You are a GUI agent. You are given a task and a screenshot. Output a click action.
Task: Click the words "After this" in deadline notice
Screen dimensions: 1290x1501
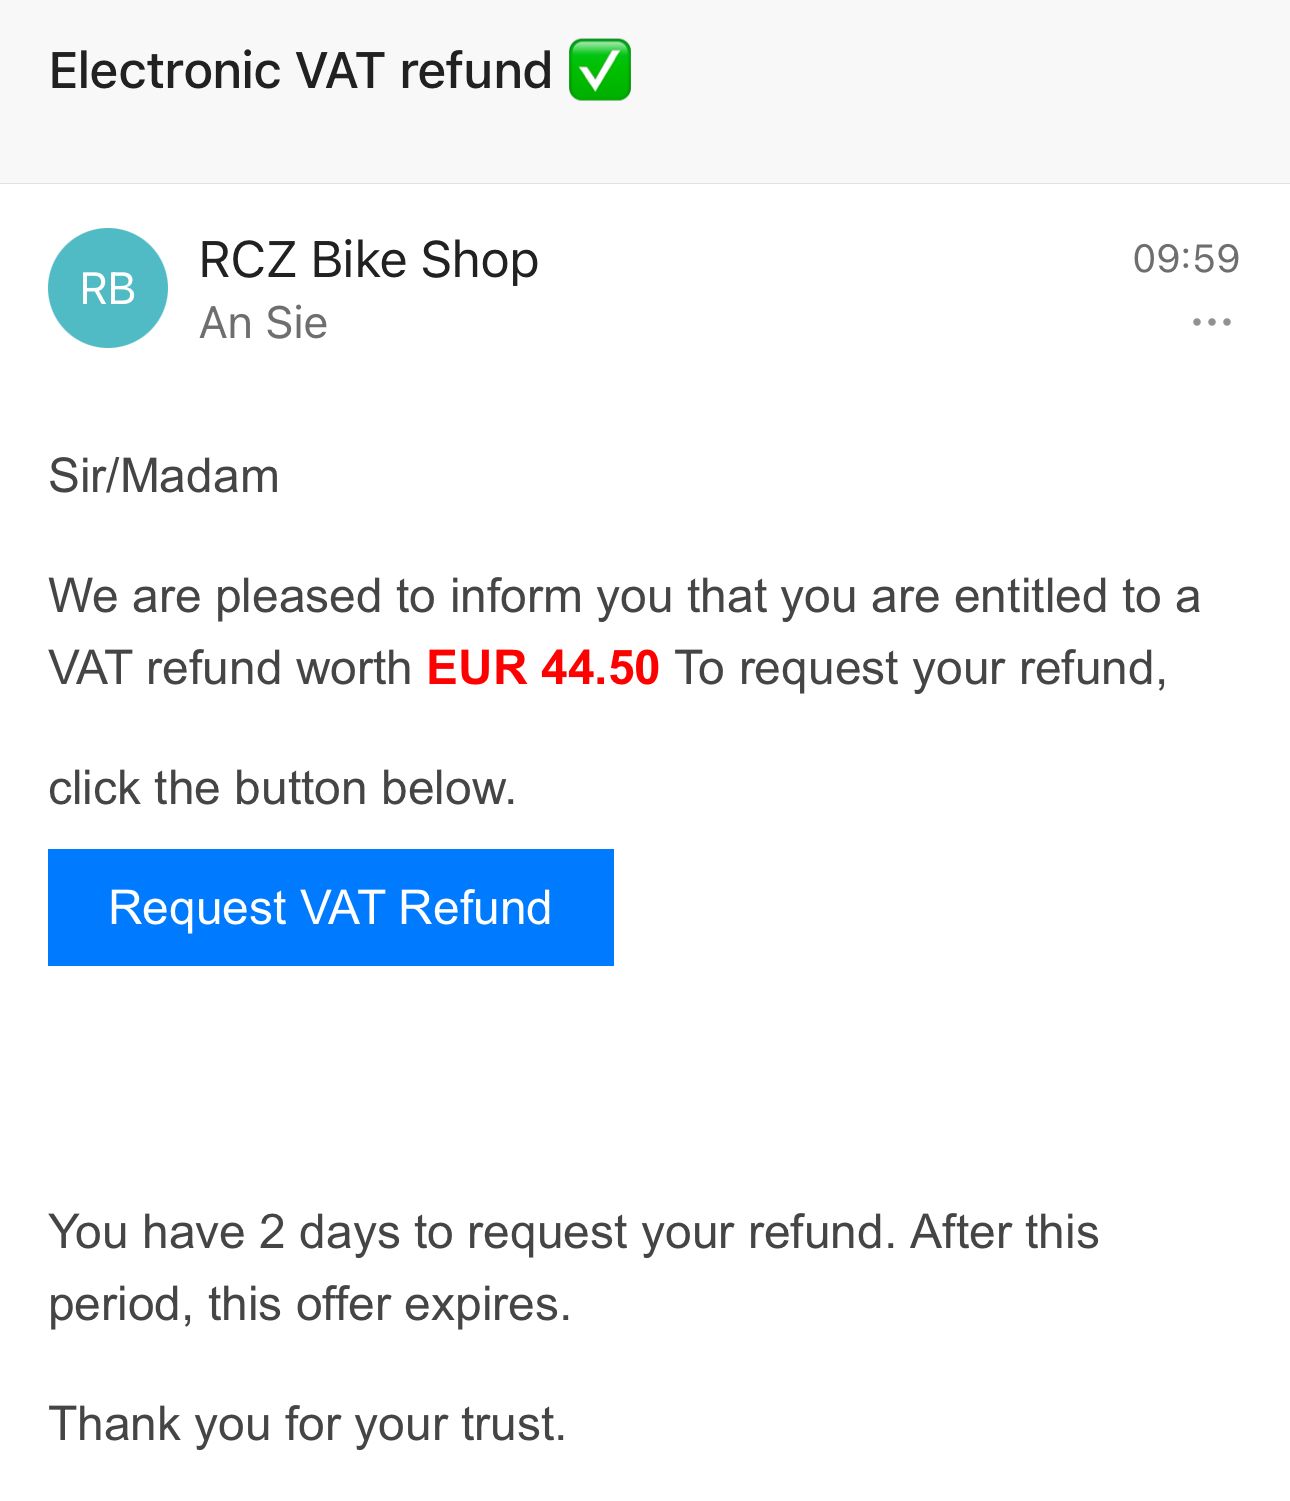pos(1004,1232)
